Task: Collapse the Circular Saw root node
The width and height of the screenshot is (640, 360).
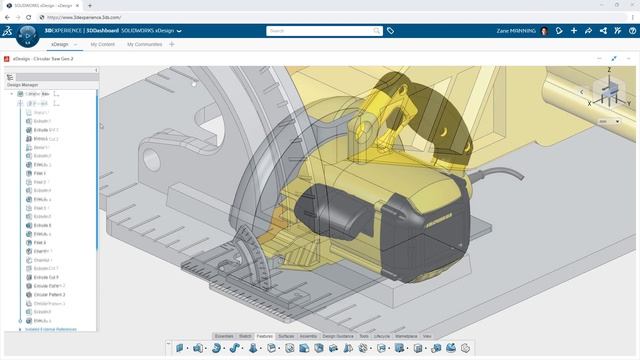Action: click(11, 94)
